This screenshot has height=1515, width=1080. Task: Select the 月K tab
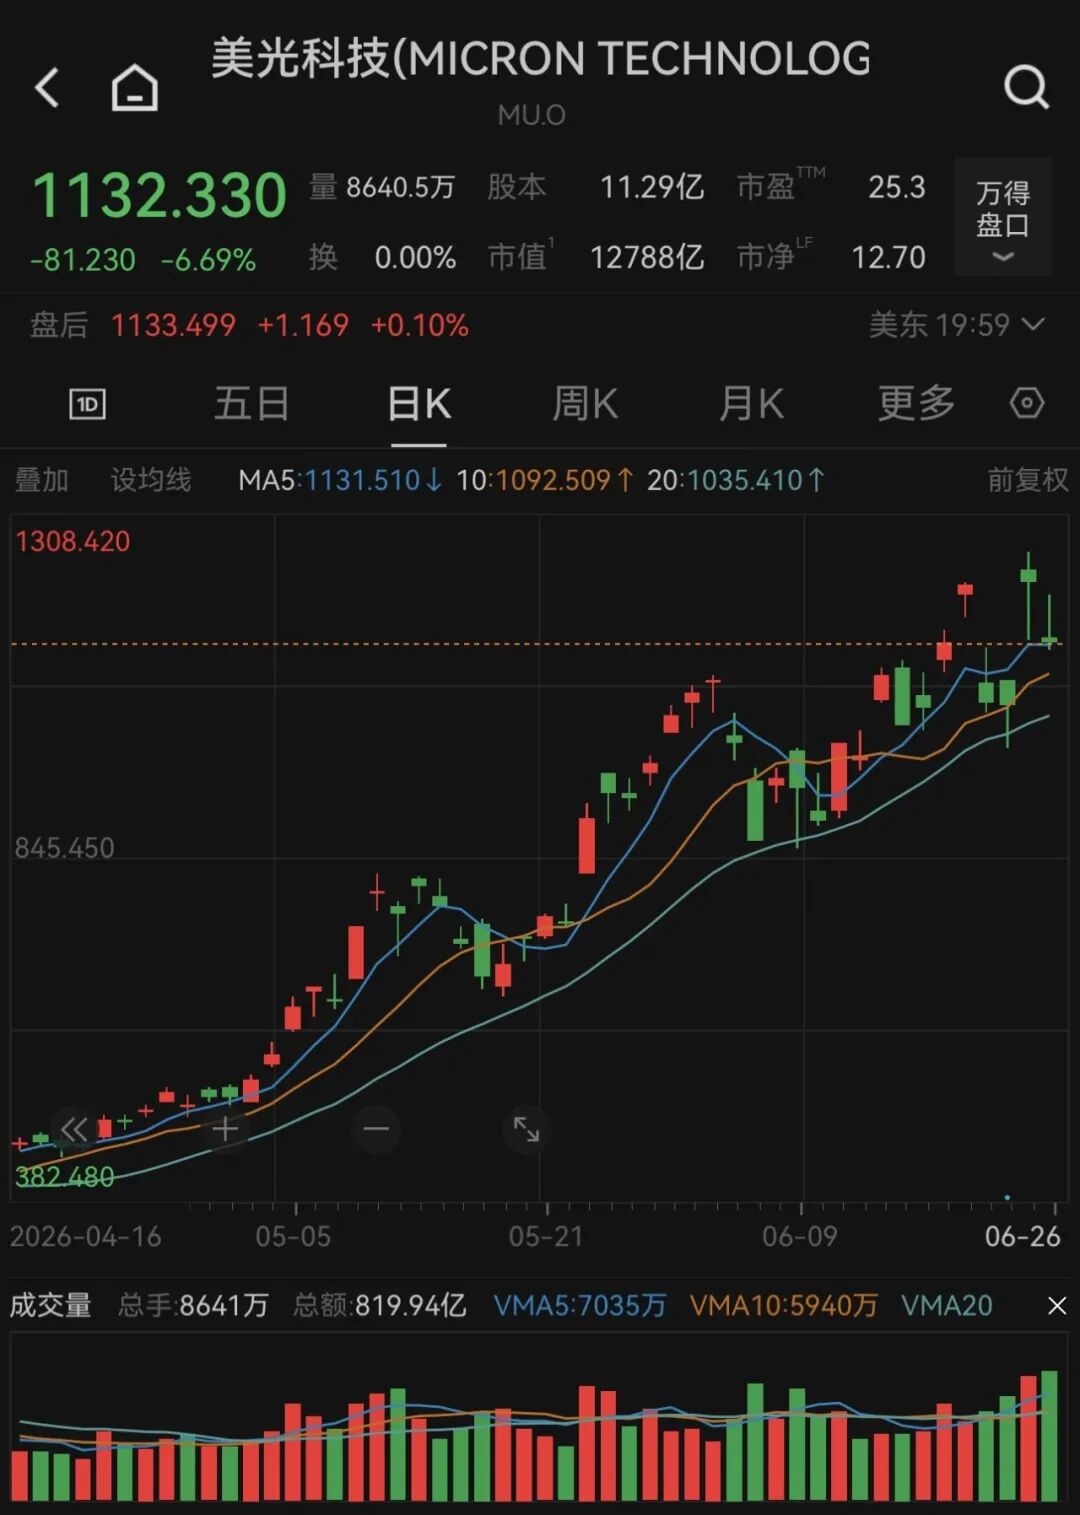[x=751, y=404]
